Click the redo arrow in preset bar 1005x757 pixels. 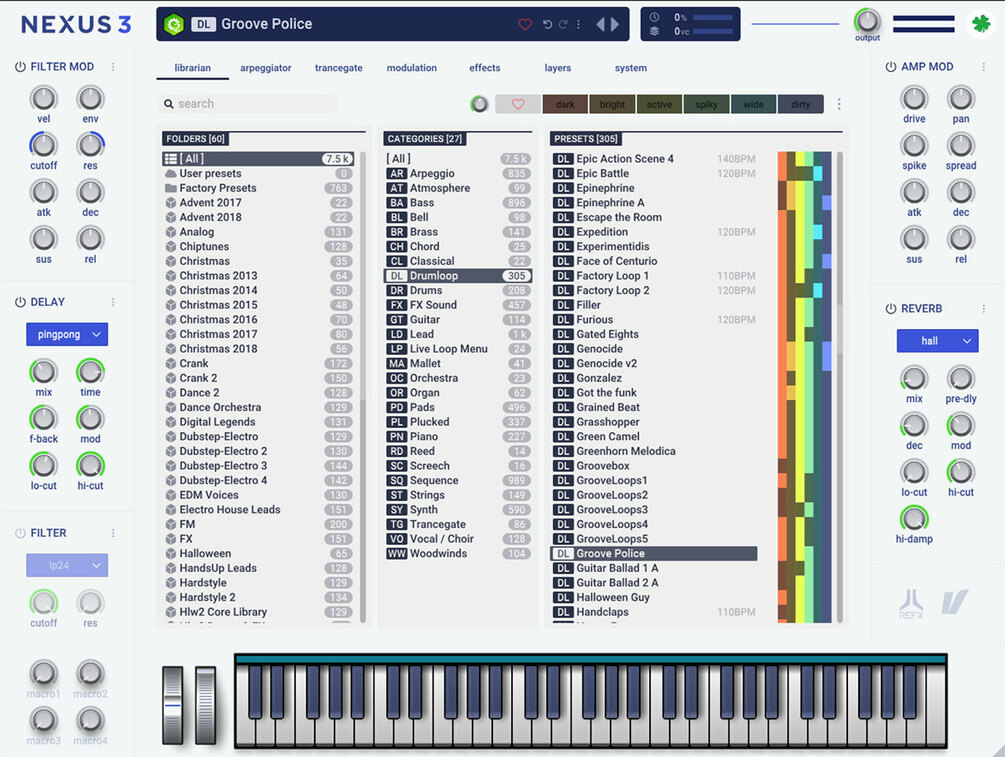tap(563, 24)
